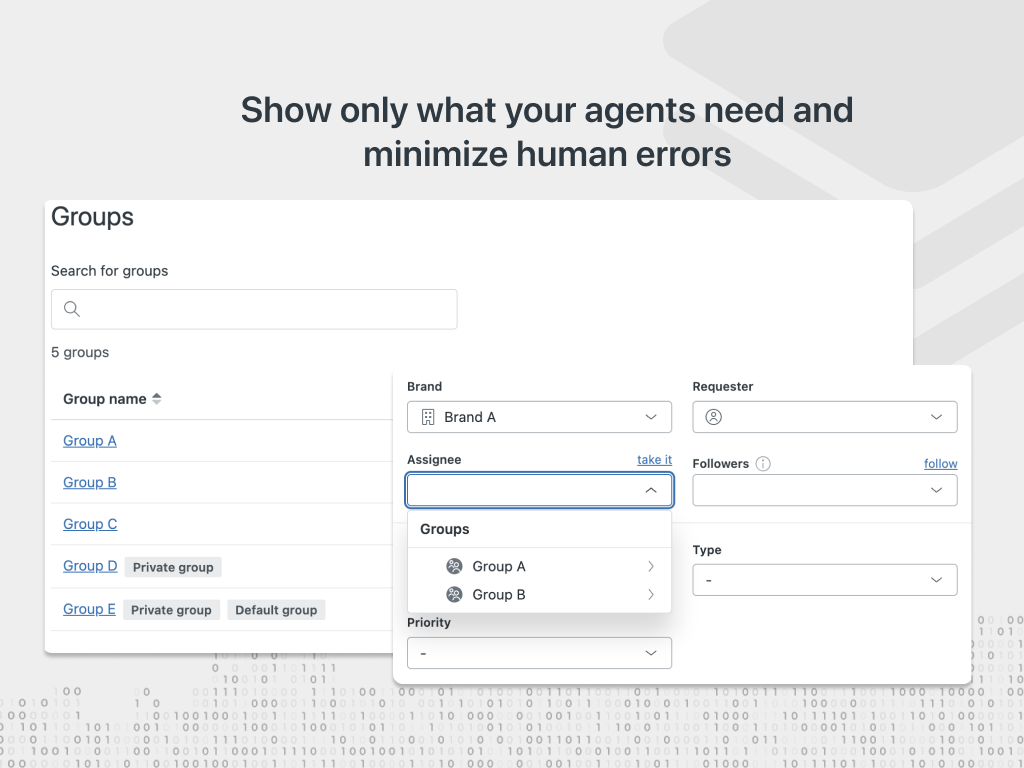
Task: Click the search magnifier icon
Action: click(72, 309)
